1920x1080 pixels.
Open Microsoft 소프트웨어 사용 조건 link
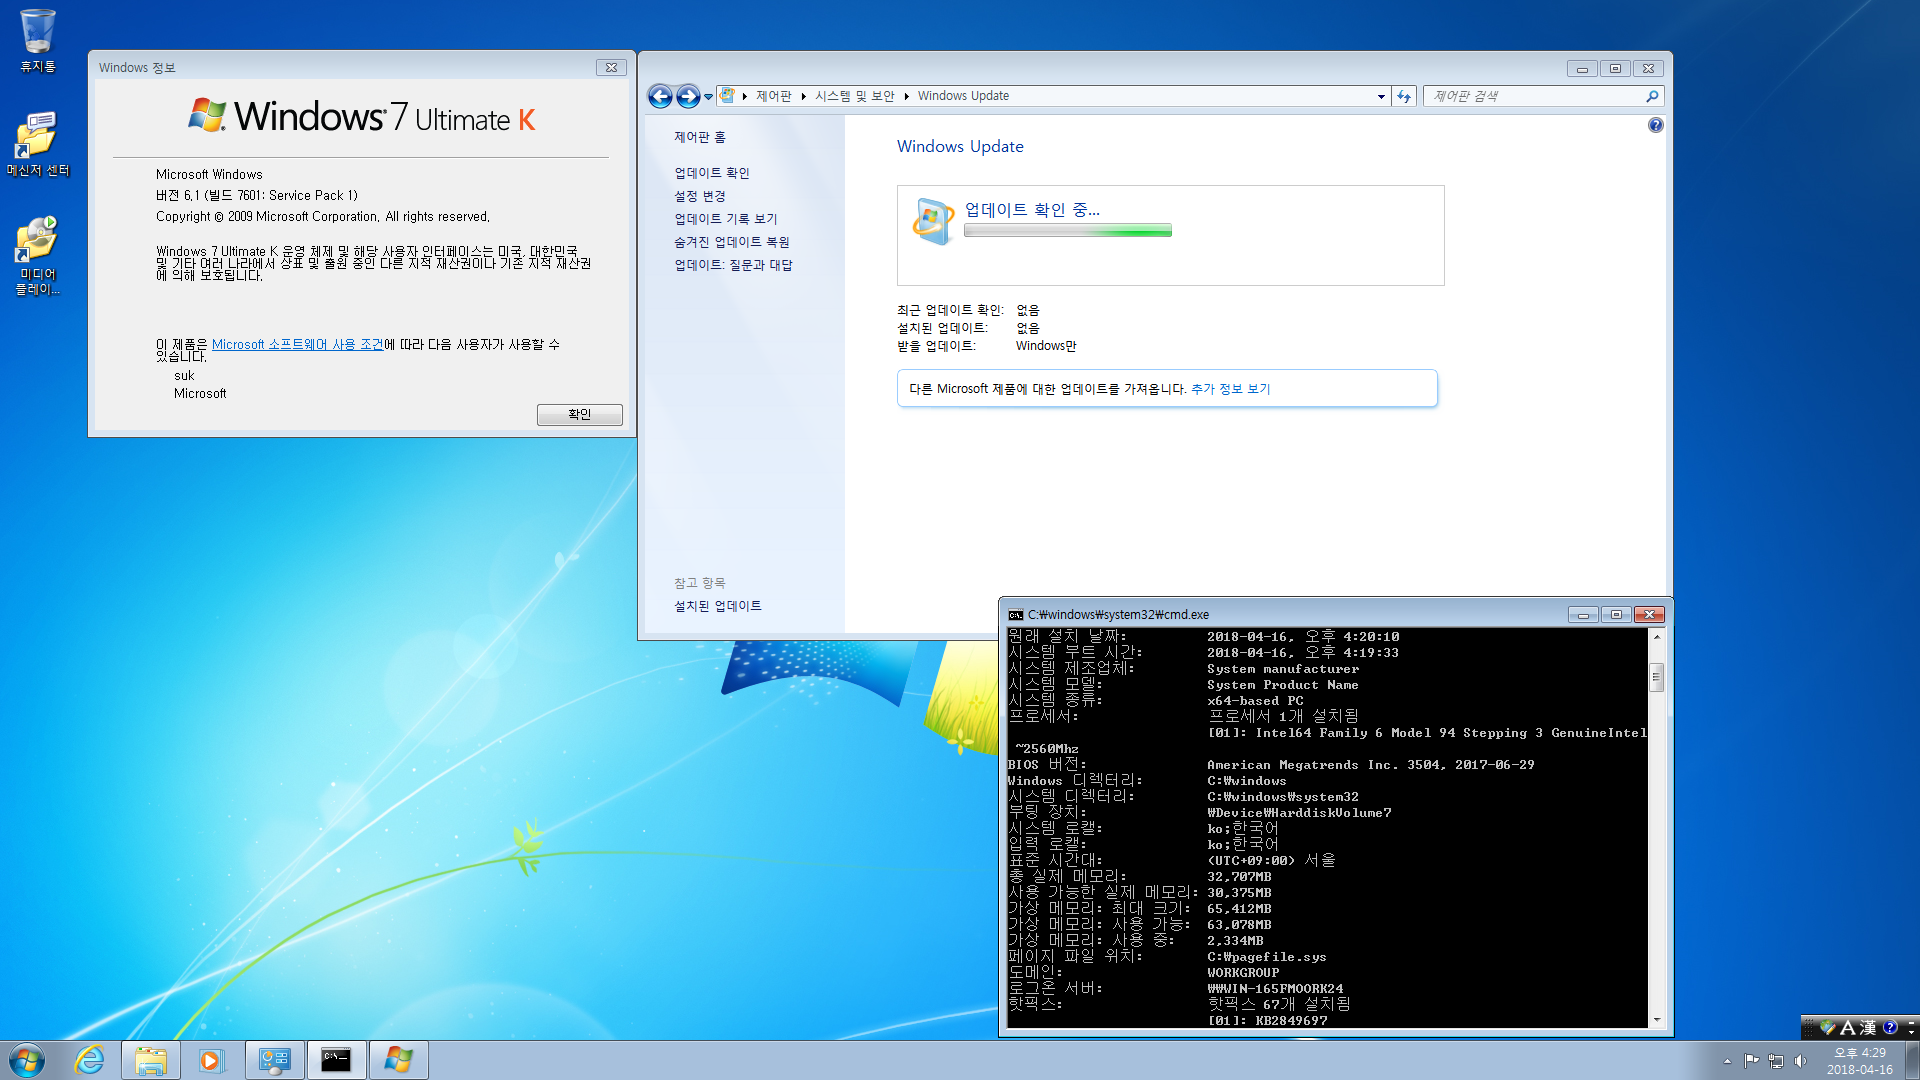coord(298,344)
